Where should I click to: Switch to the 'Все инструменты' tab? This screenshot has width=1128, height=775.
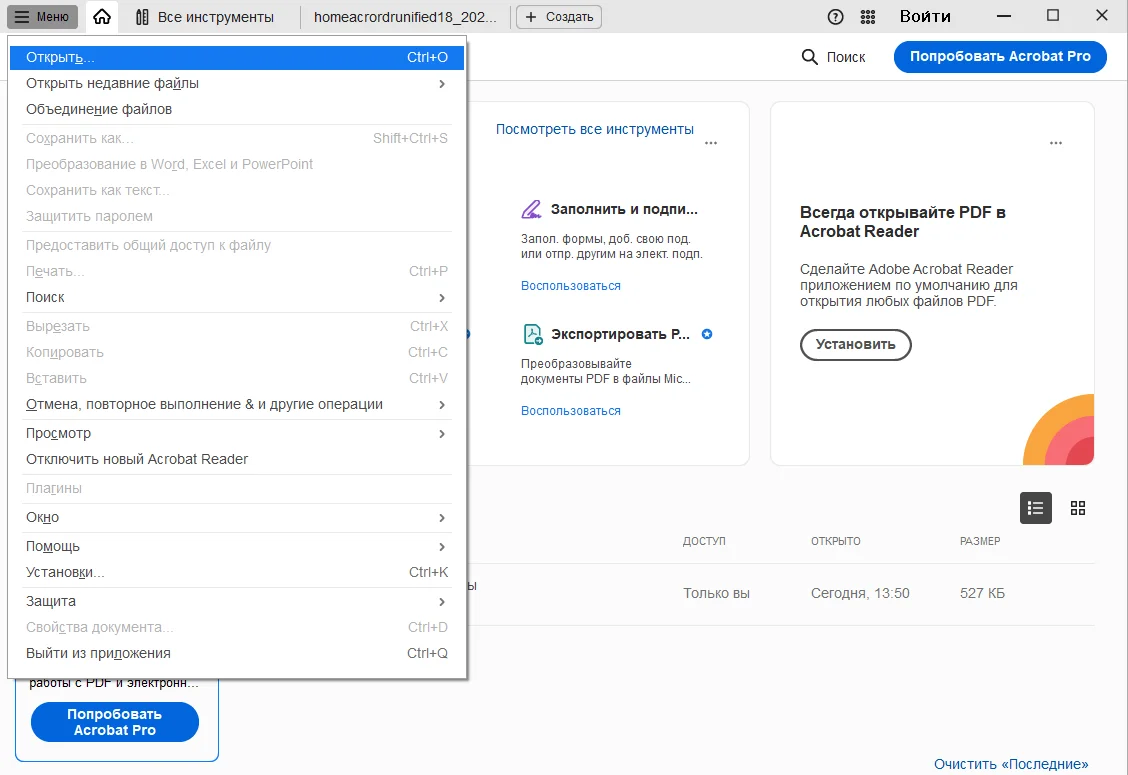click(x=205, y=17)
